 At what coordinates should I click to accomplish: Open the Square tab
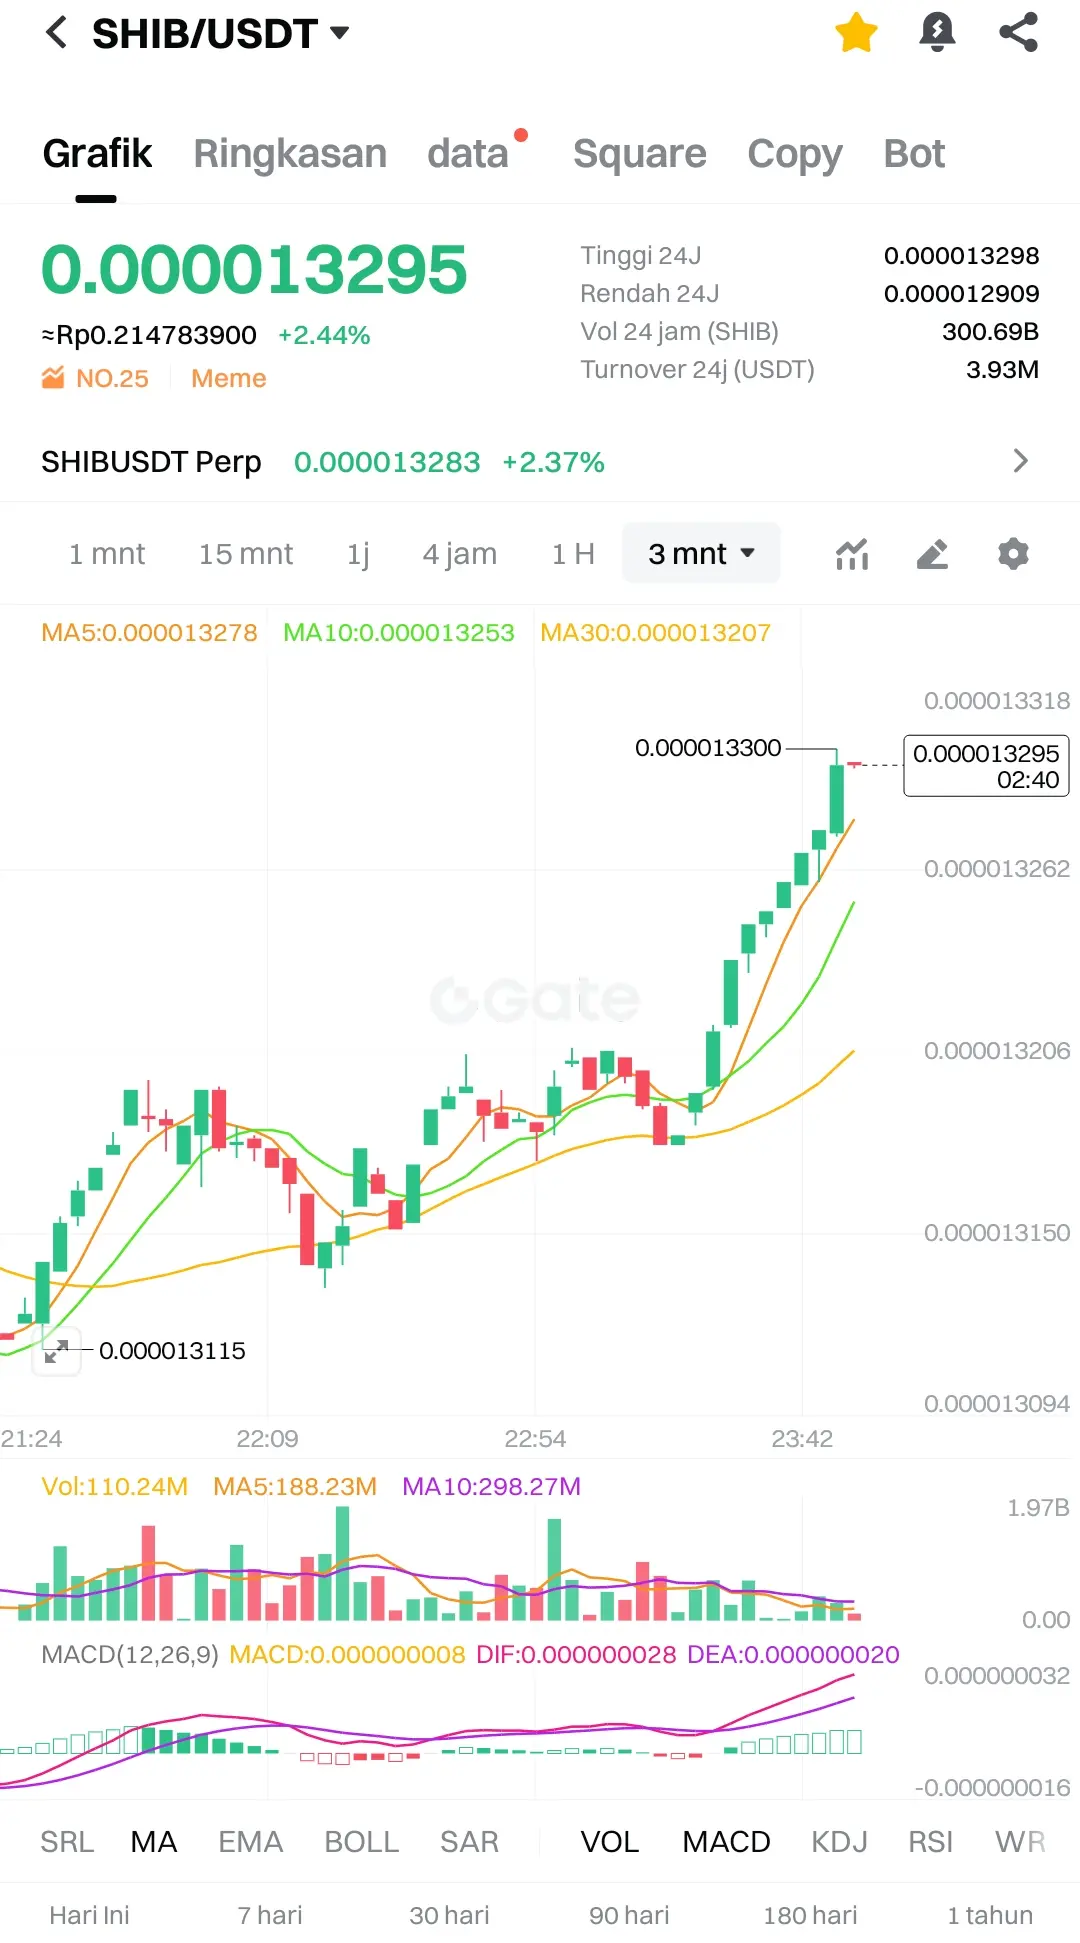(x=640, y=154)
